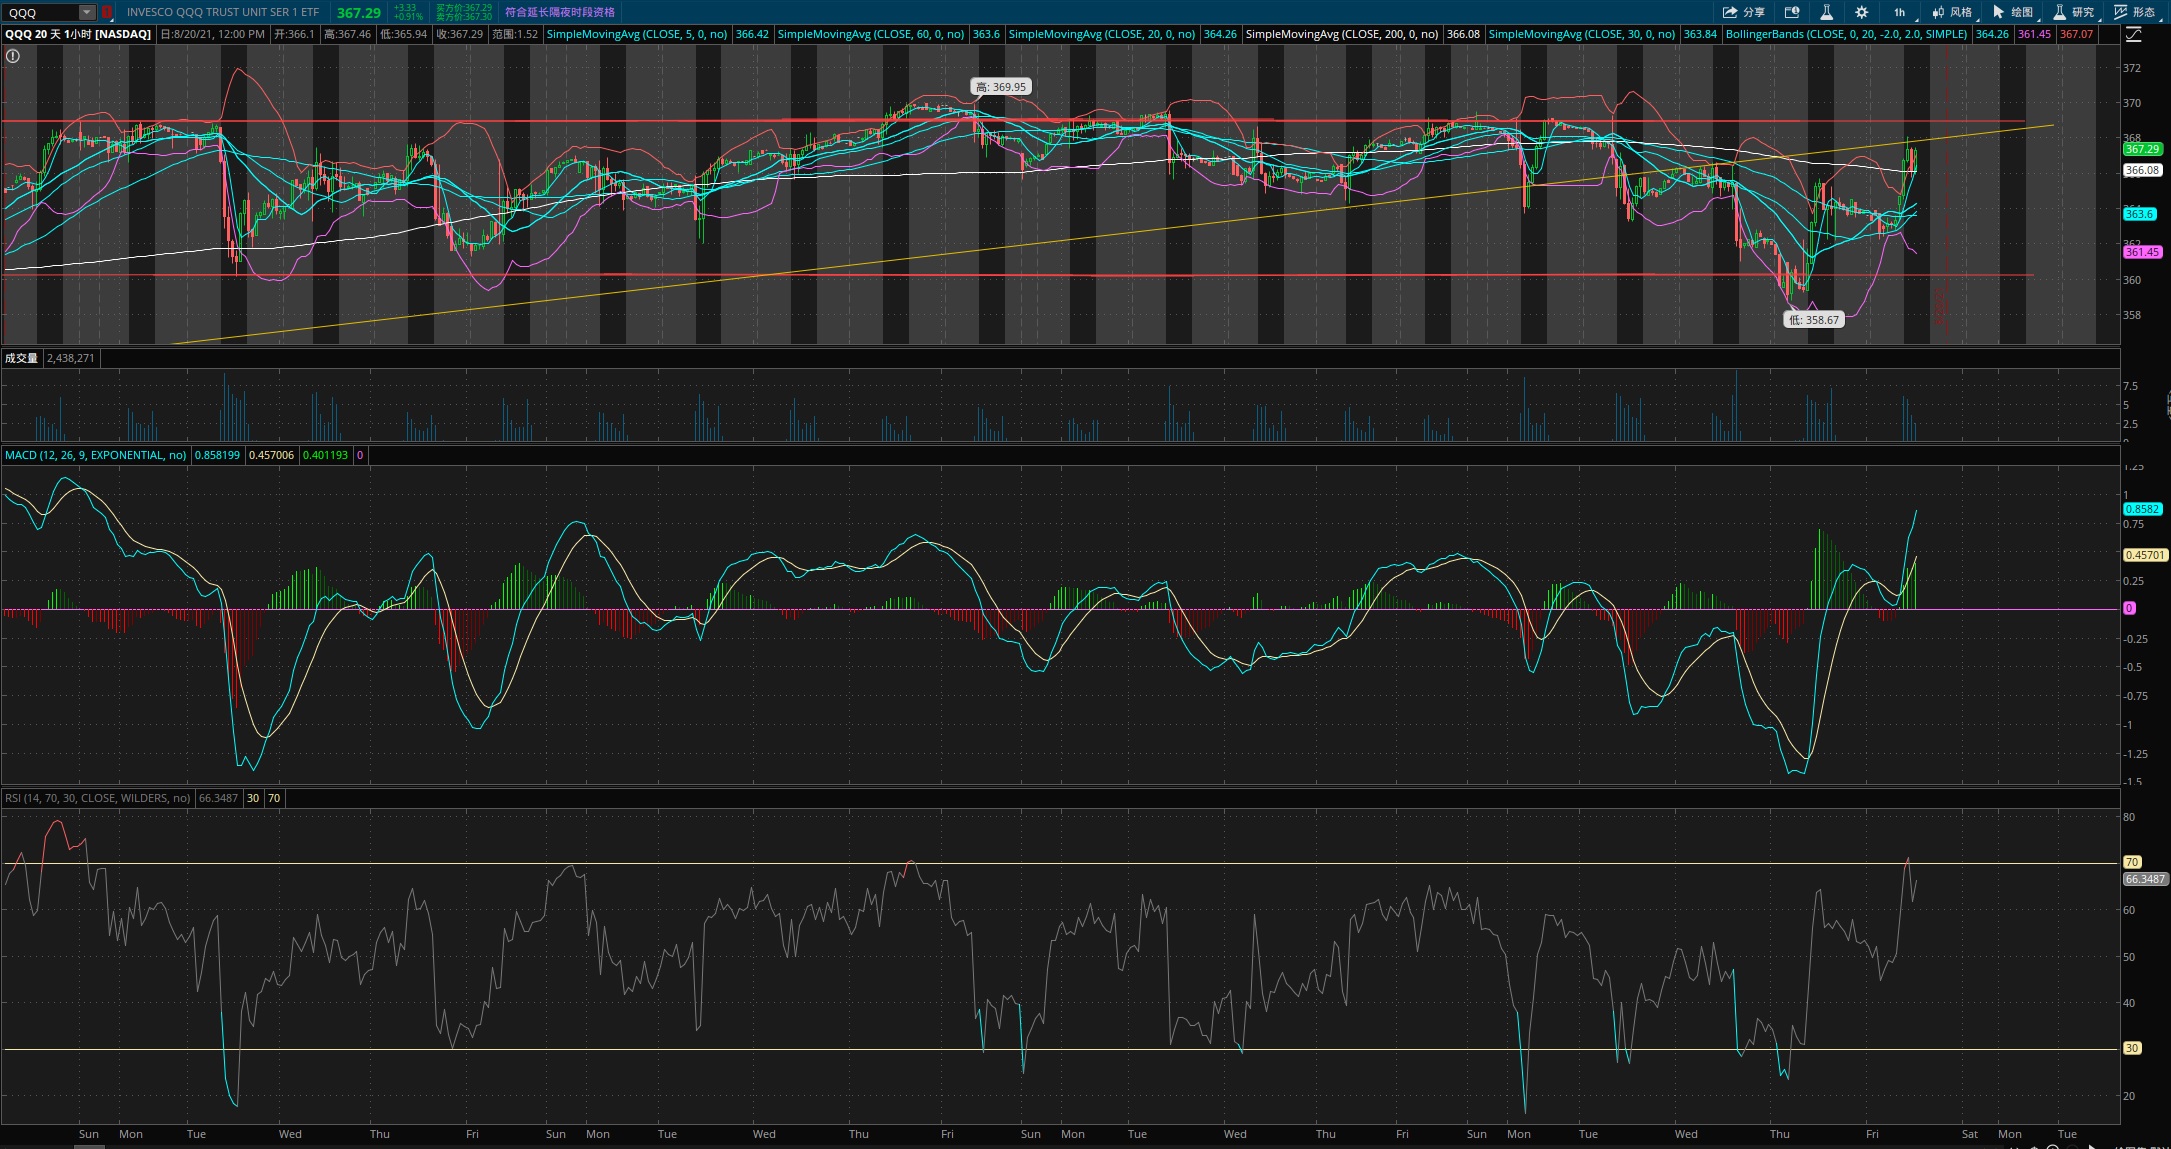The width and height of the screenshot is (2171, 1149).
Task: Click the 66.3487 RSI axis tag
Action: tap(2145, 879)
